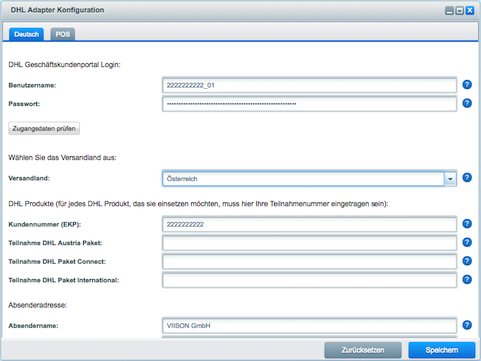Open help for Teilnahme DHL Paket Connect

[x=467, y=261]
